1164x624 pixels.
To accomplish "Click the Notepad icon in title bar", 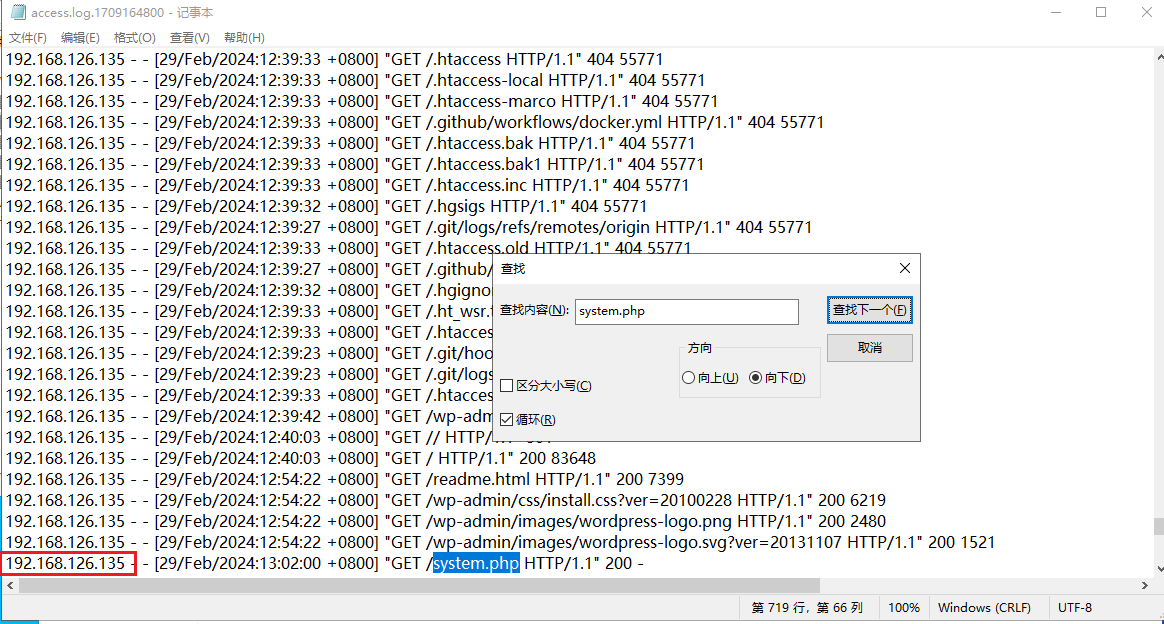I will [17, 12].
